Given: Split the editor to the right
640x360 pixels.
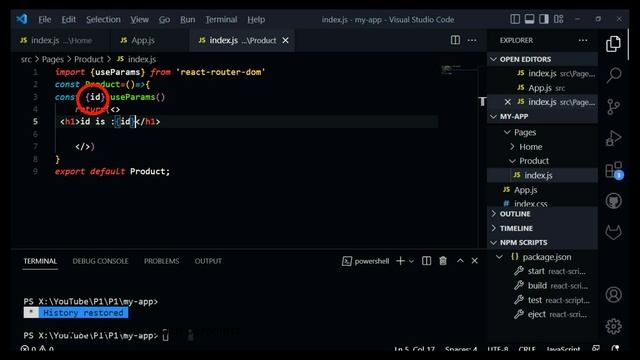Looking at the screenshot, I should [455, 40].
